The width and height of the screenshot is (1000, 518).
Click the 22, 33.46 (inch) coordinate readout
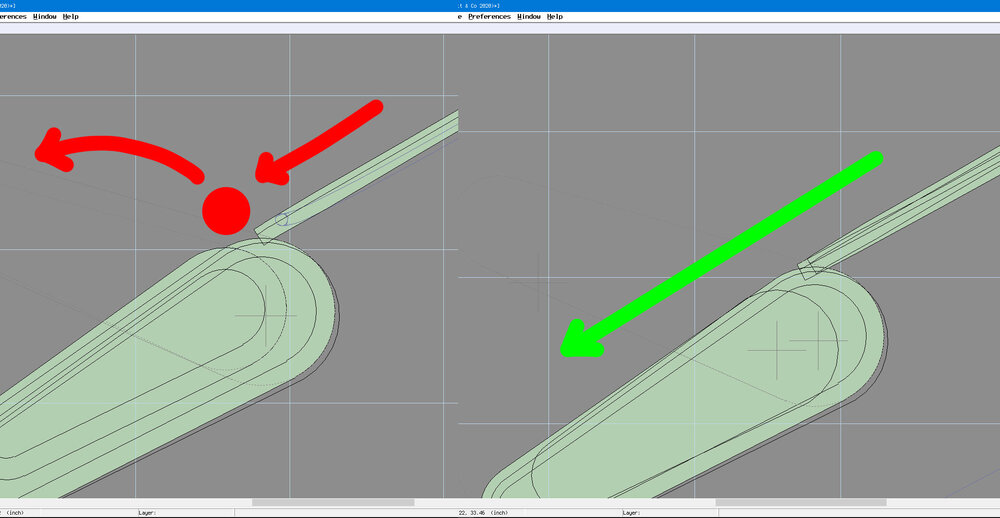point(483,512)
